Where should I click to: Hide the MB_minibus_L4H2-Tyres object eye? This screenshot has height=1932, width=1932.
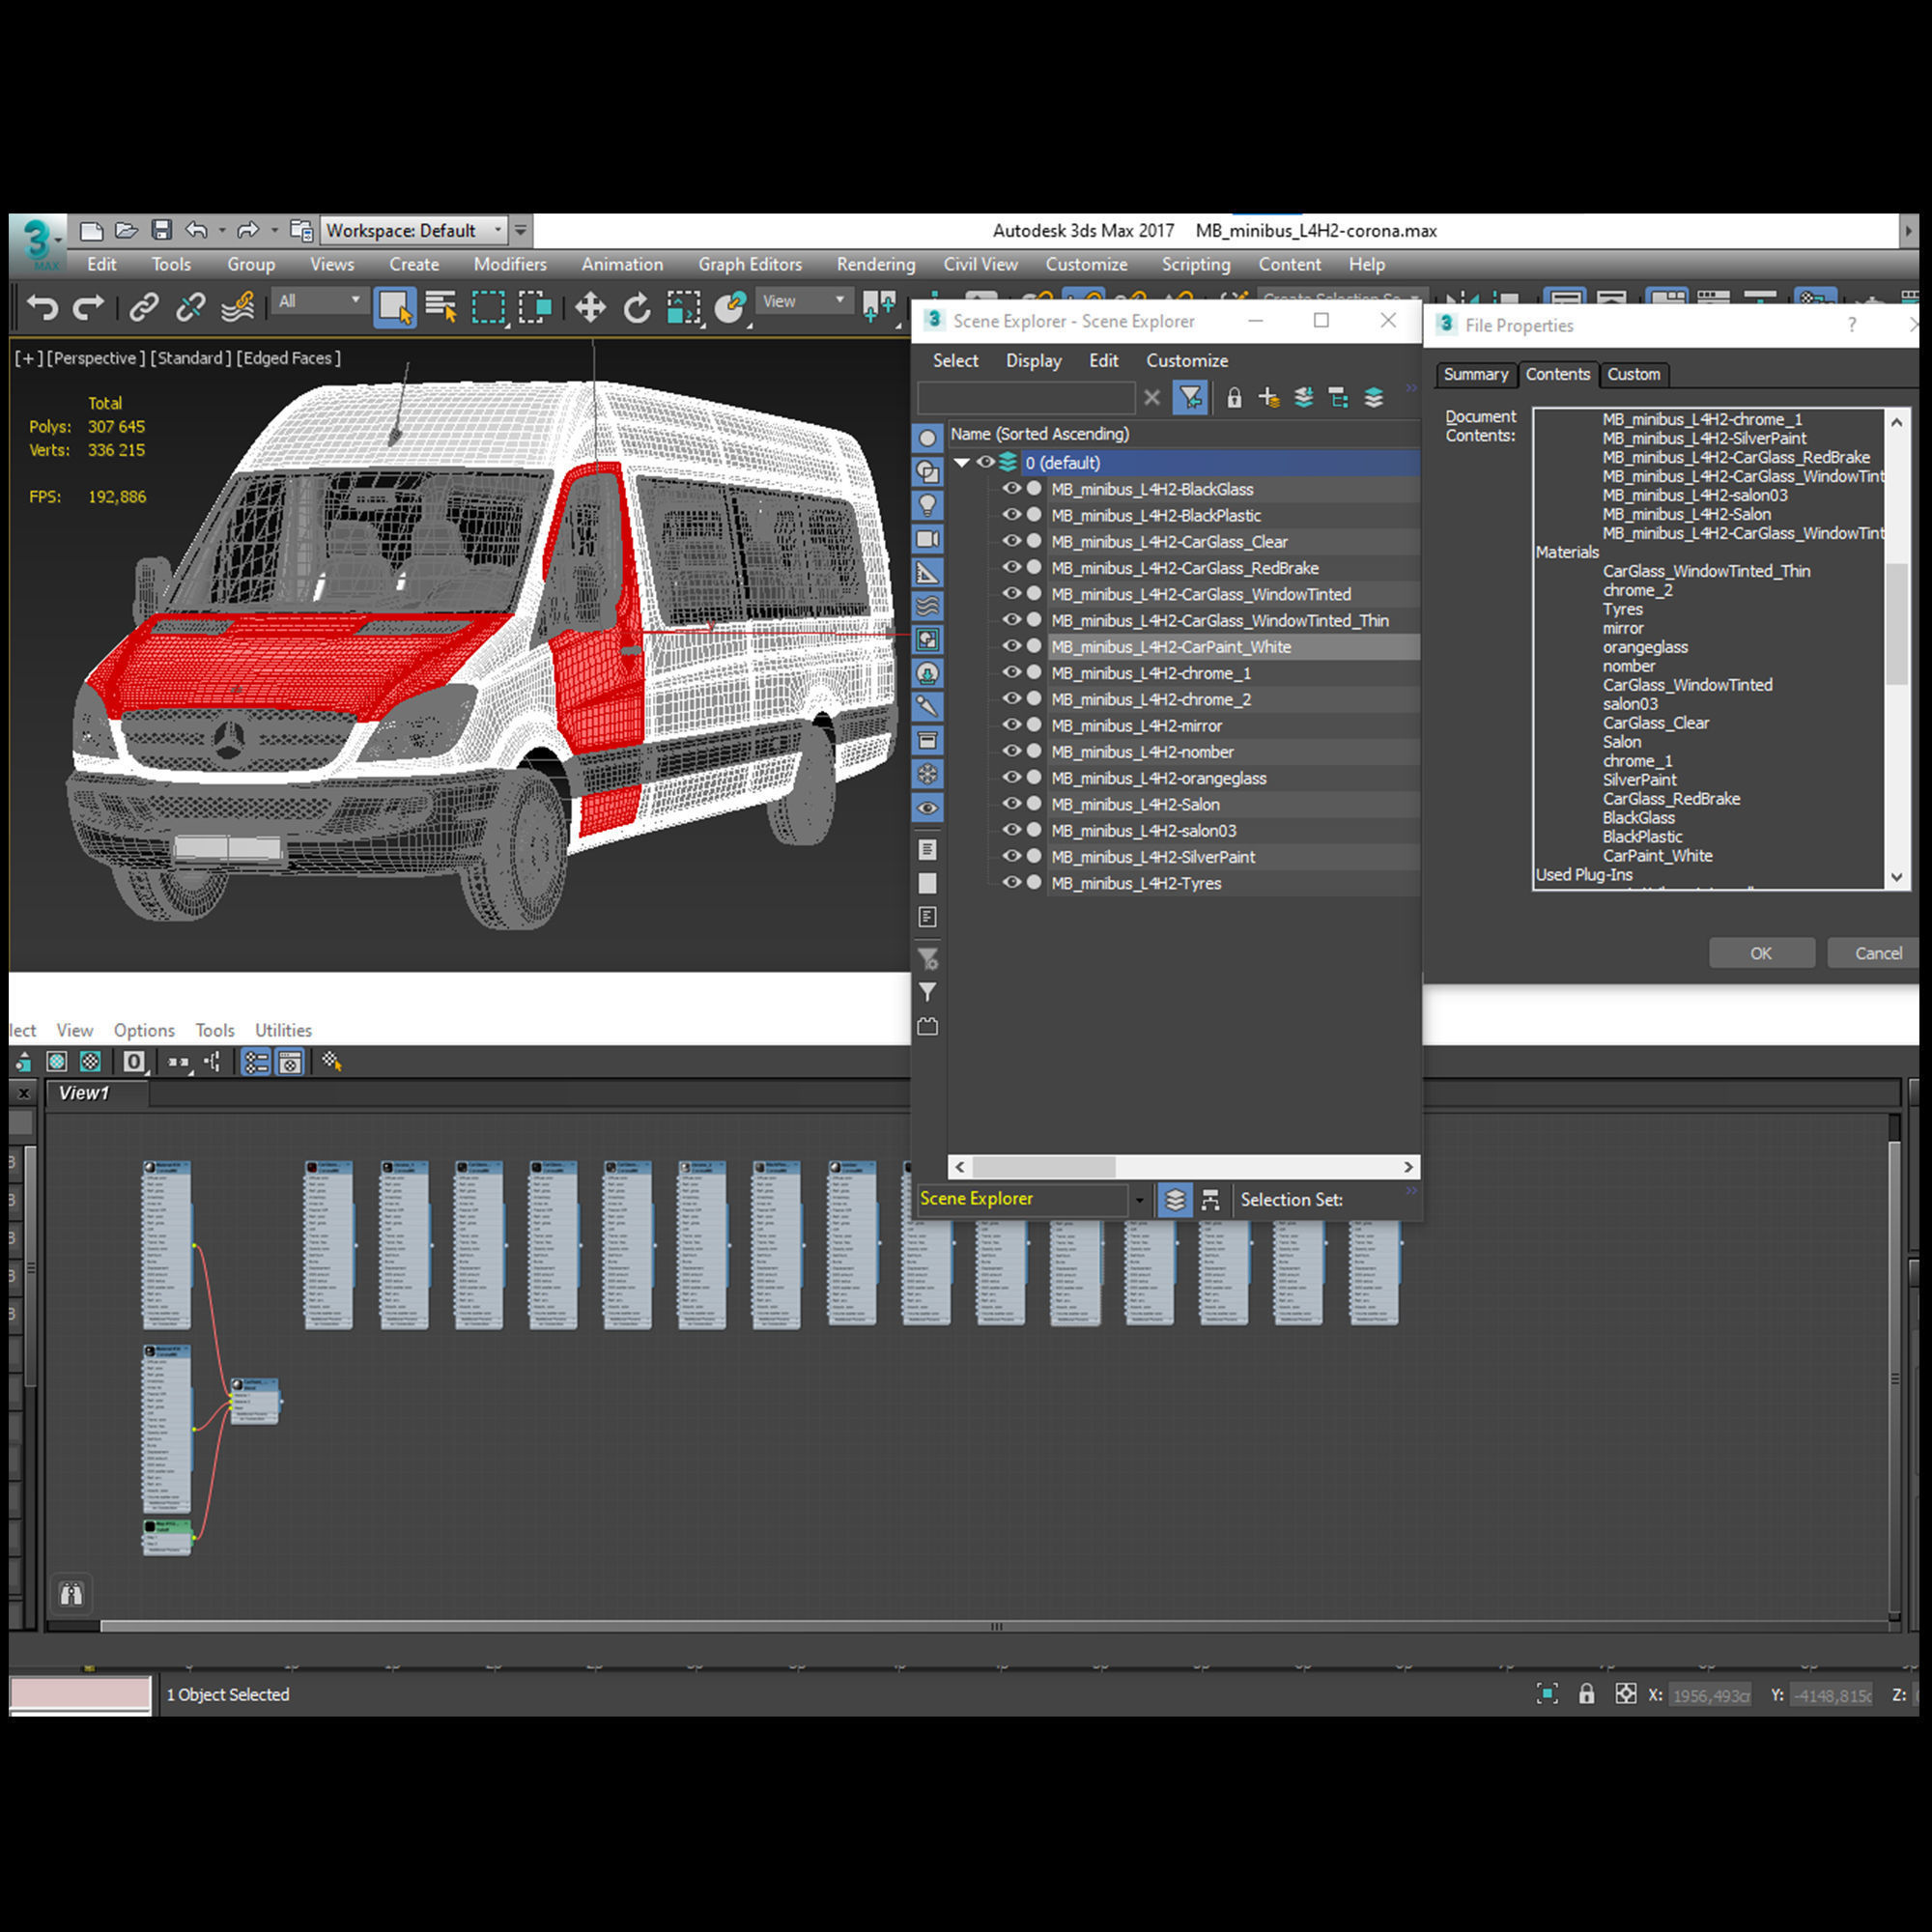pyautogui.click(x=1011, y=883)
